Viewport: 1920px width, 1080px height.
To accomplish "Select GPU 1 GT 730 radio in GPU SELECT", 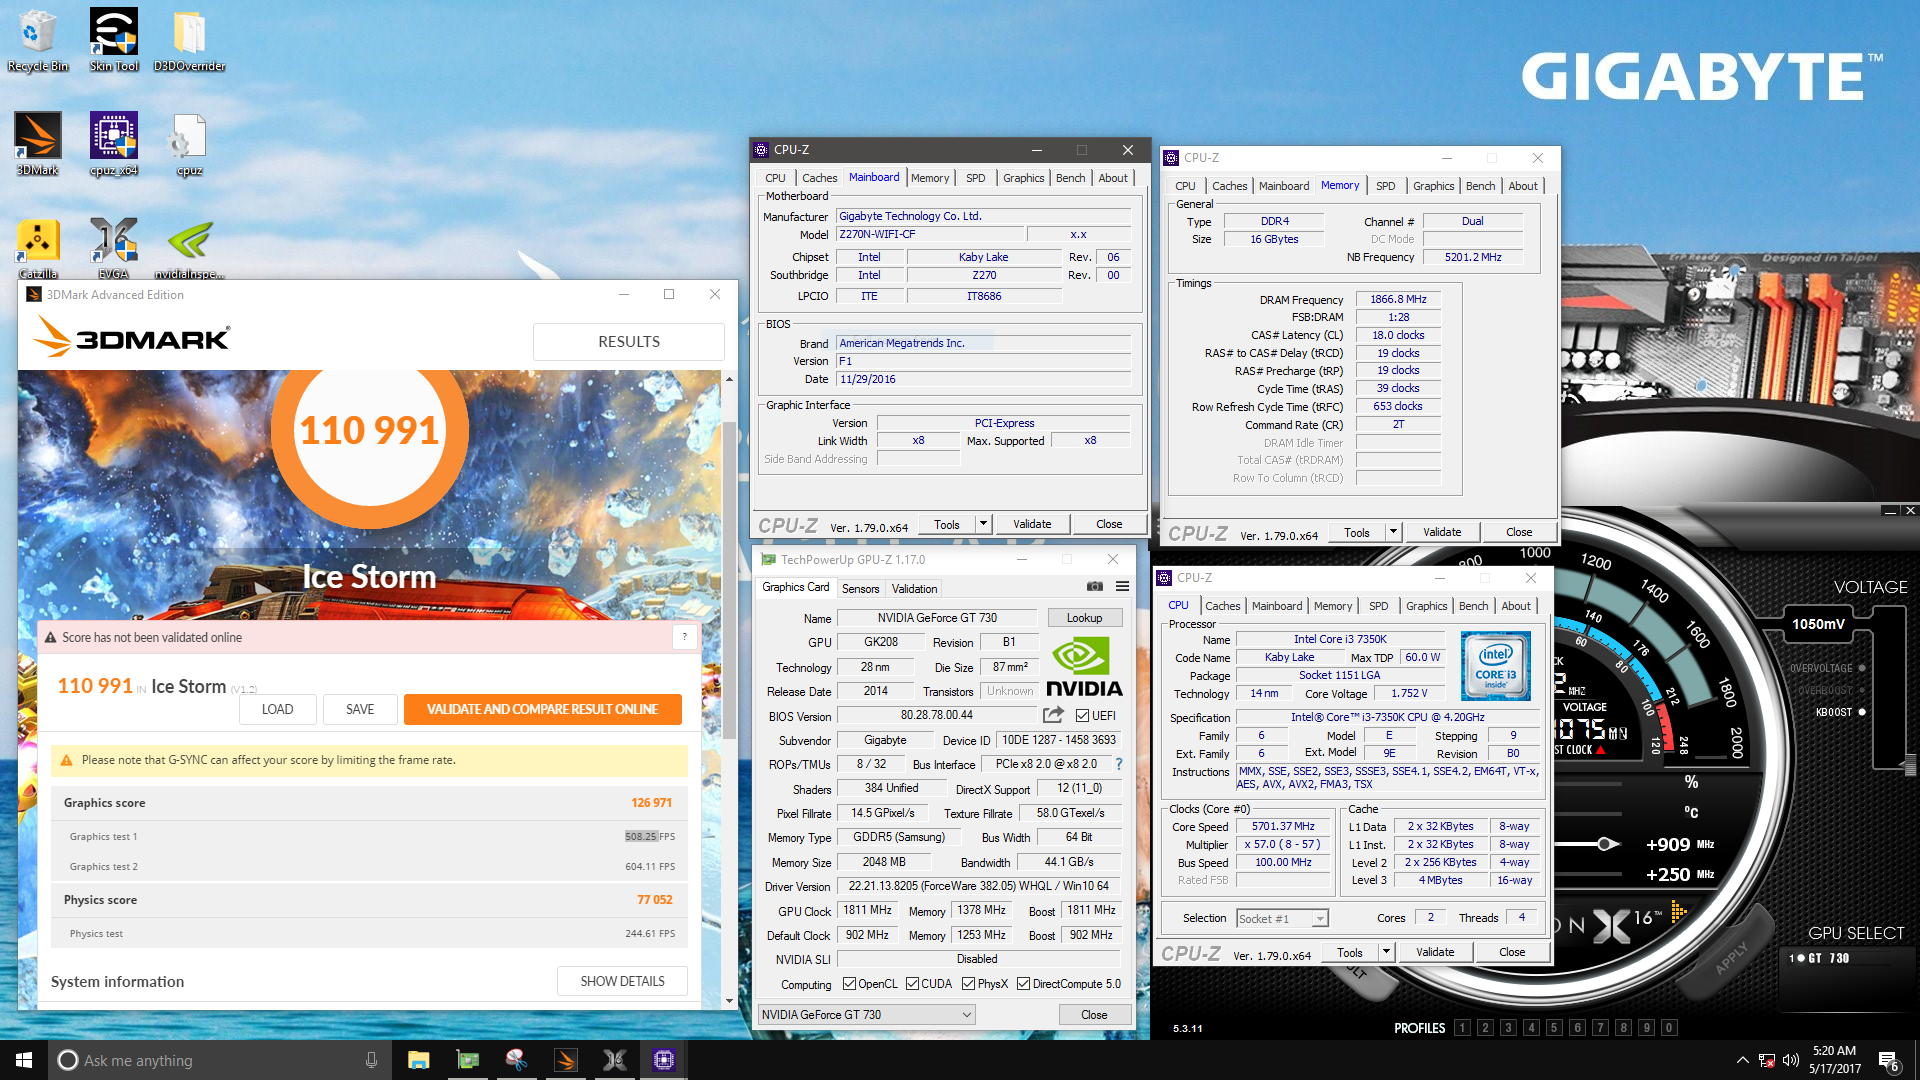I will pos(1801,958).
